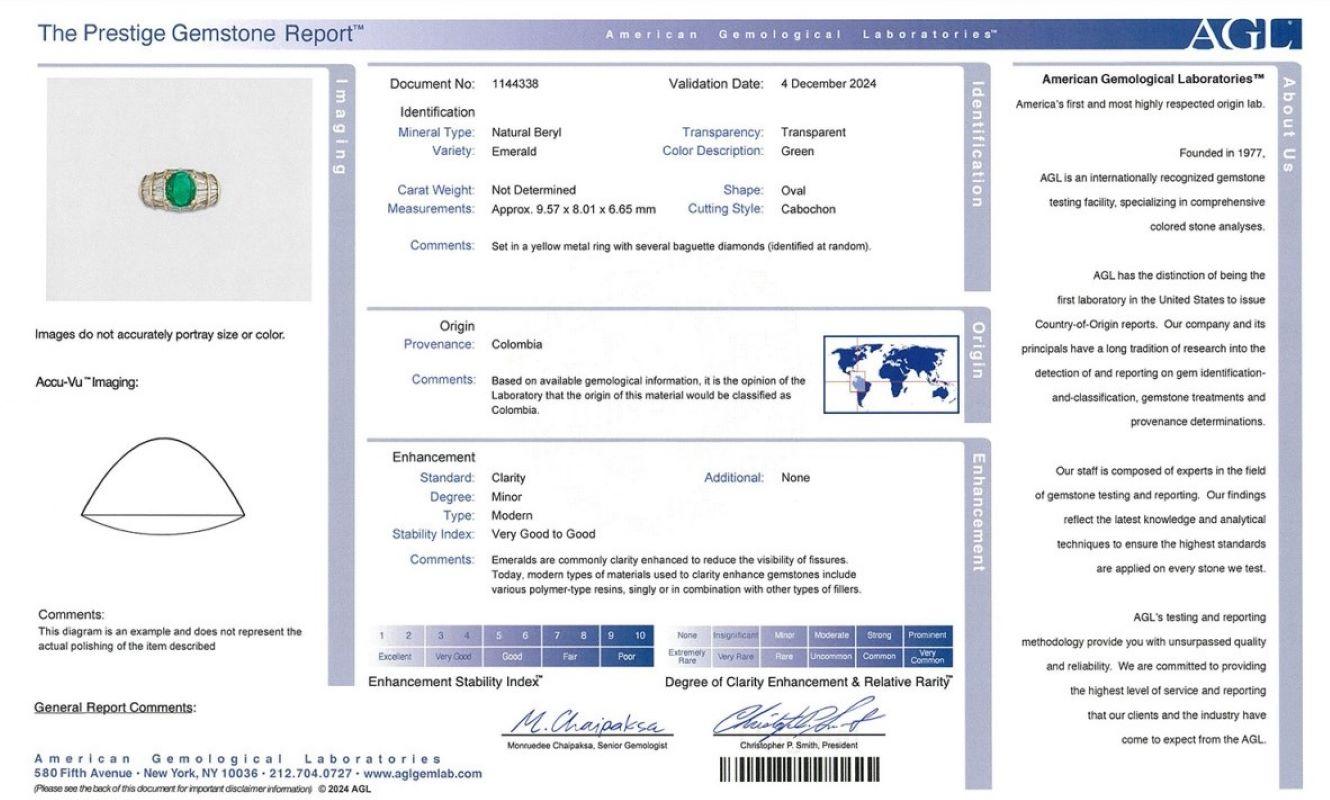Viewport: 1330px width, 800px height.
Task: Click the AGL logo in the header
Action: point(1244,34)
